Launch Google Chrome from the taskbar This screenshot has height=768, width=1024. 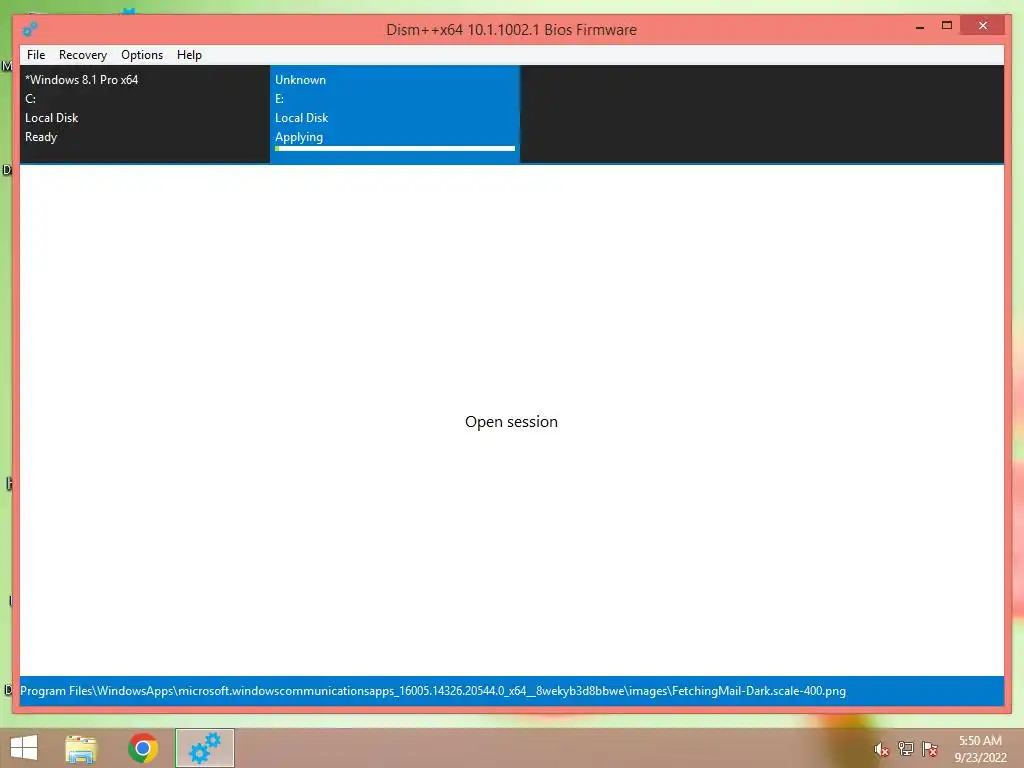tap(143, 748)
